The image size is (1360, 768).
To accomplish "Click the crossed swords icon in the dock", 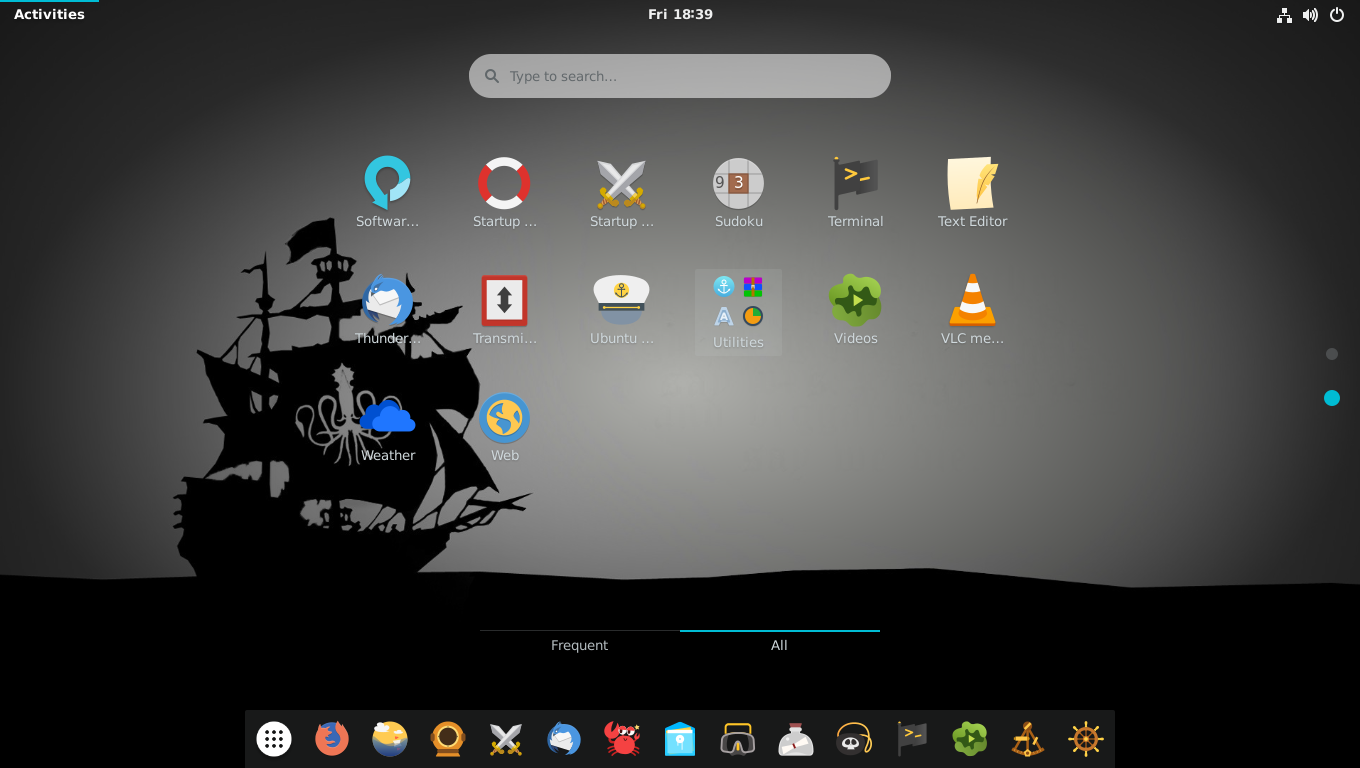I will click(x=506, y=739).
